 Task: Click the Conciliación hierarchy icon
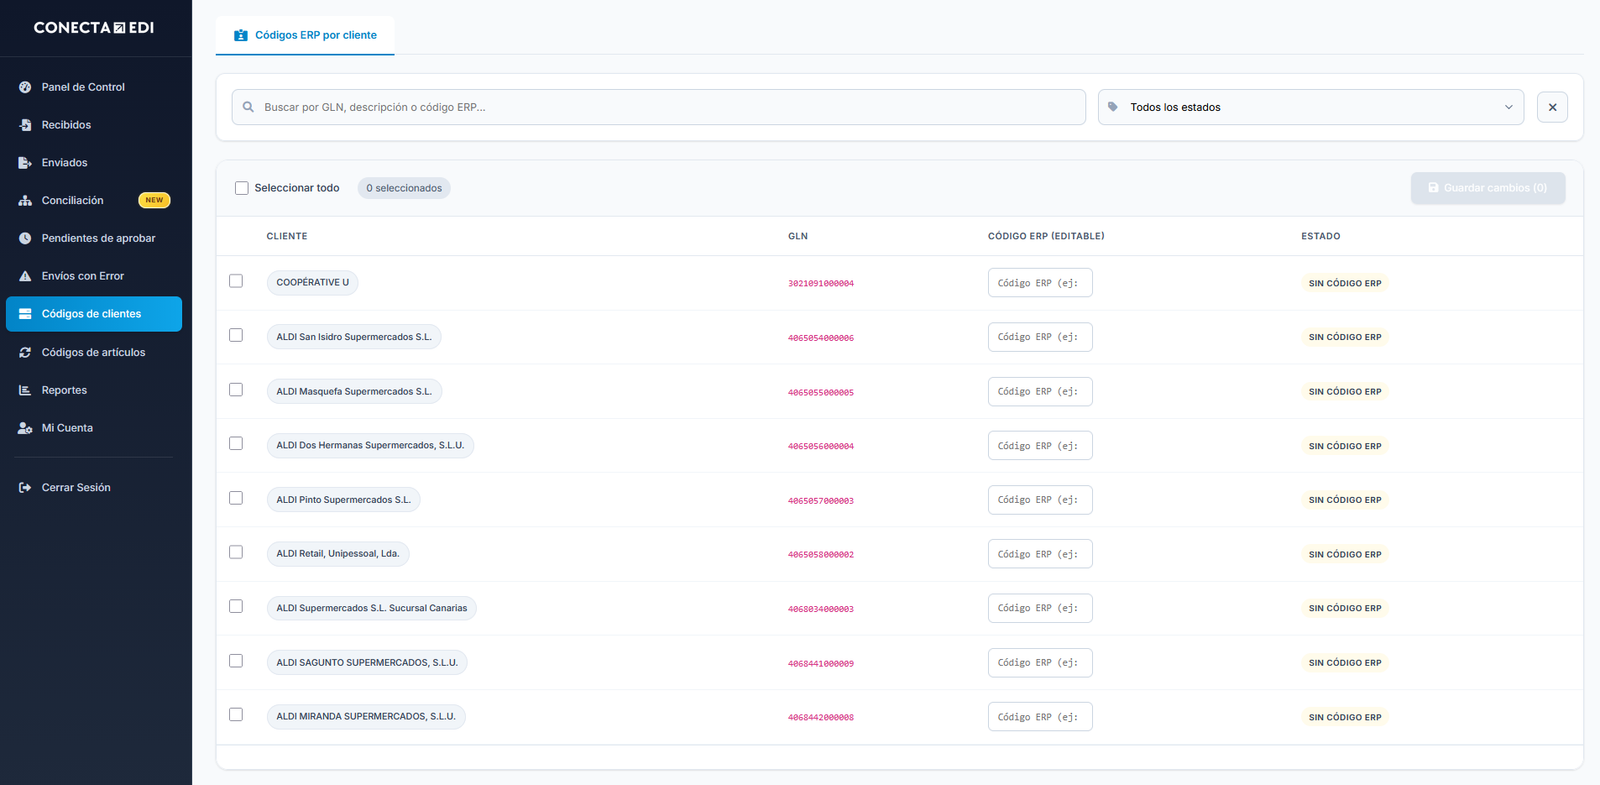25,201
